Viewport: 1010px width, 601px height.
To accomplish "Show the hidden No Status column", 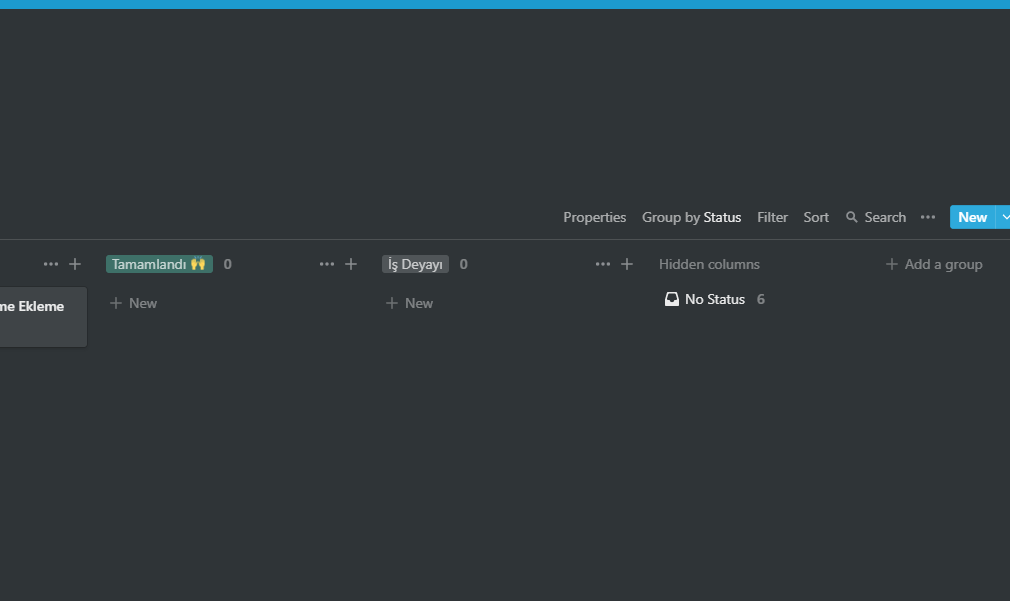I will coord(714,299).
